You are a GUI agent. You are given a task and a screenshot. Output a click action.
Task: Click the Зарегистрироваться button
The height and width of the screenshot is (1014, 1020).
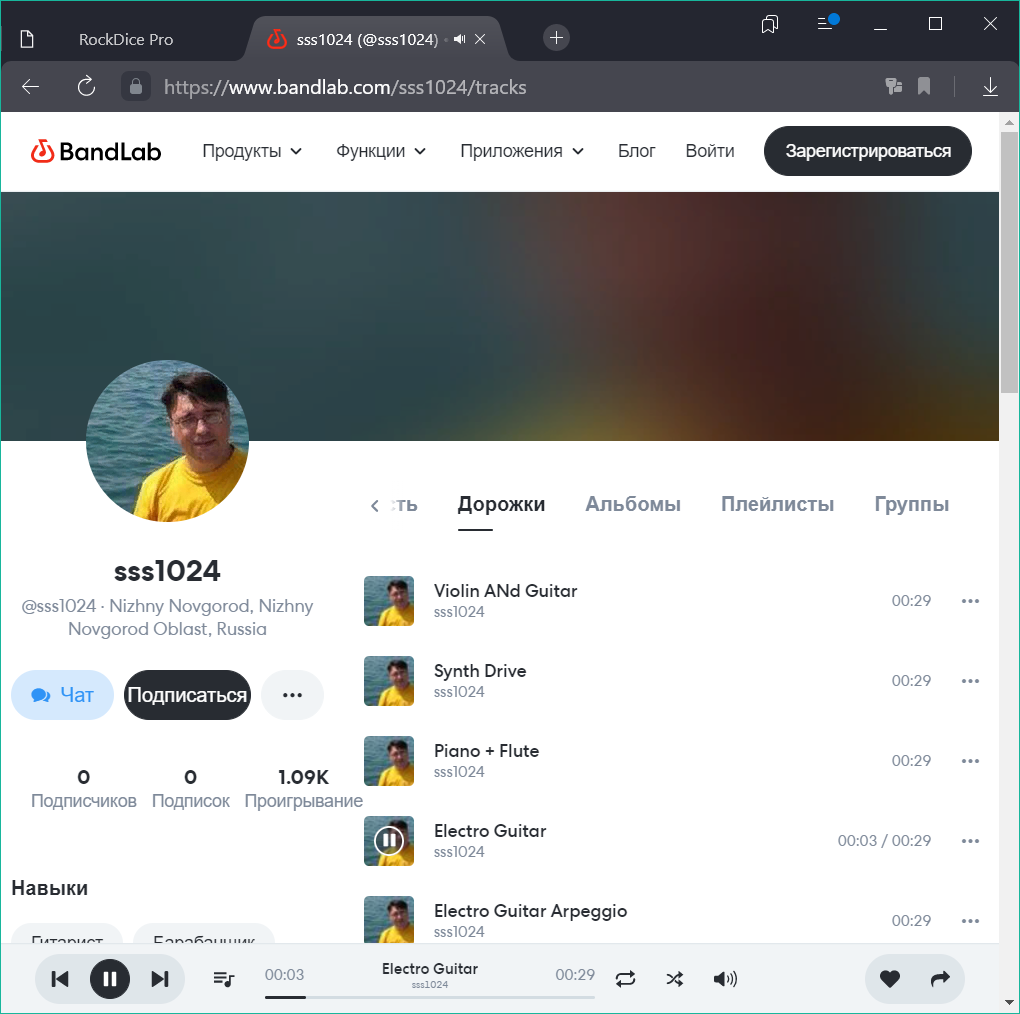[x=868, y=151]
